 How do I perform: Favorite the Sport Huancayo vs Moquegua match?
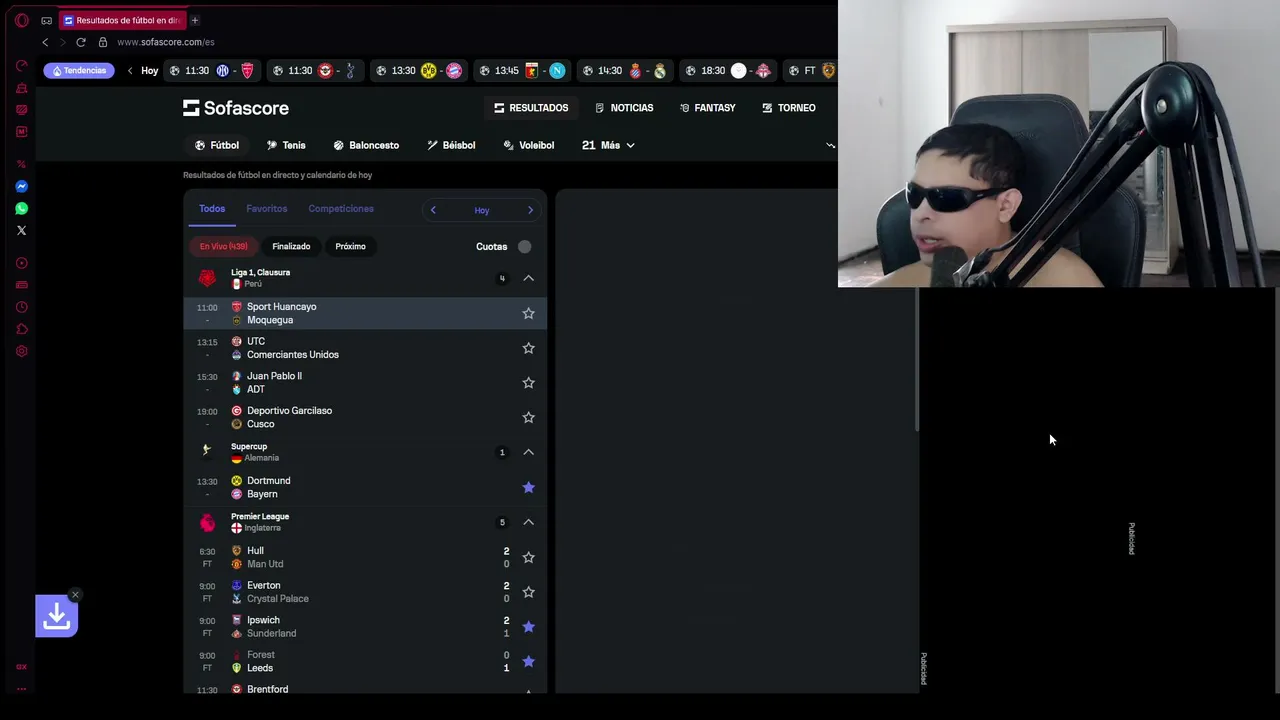[528, 313]
